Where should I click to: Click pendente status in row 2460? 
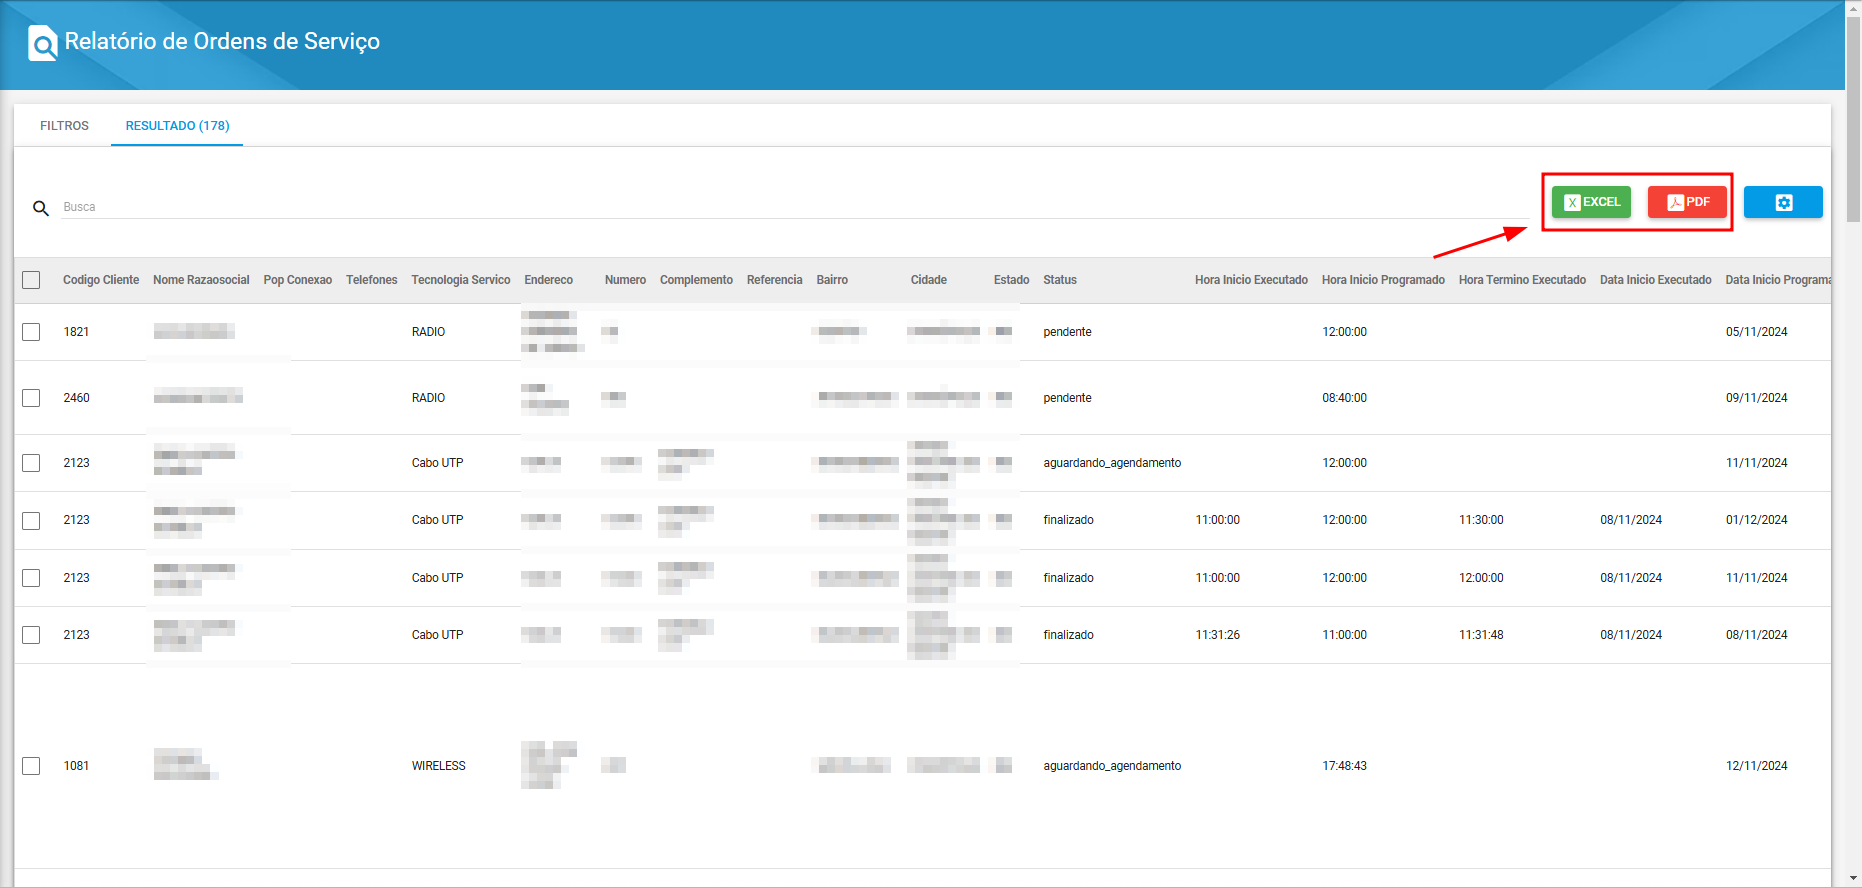coord(1067,398)
